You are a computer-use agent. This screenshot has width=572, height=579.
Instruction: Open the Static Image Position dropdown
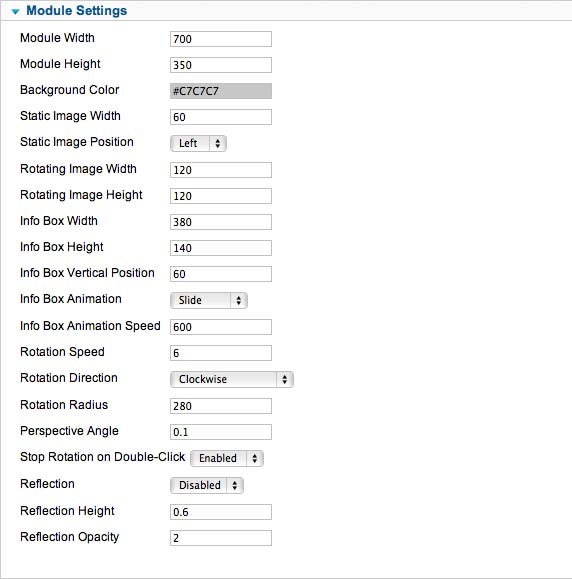[x=198, y=143]
